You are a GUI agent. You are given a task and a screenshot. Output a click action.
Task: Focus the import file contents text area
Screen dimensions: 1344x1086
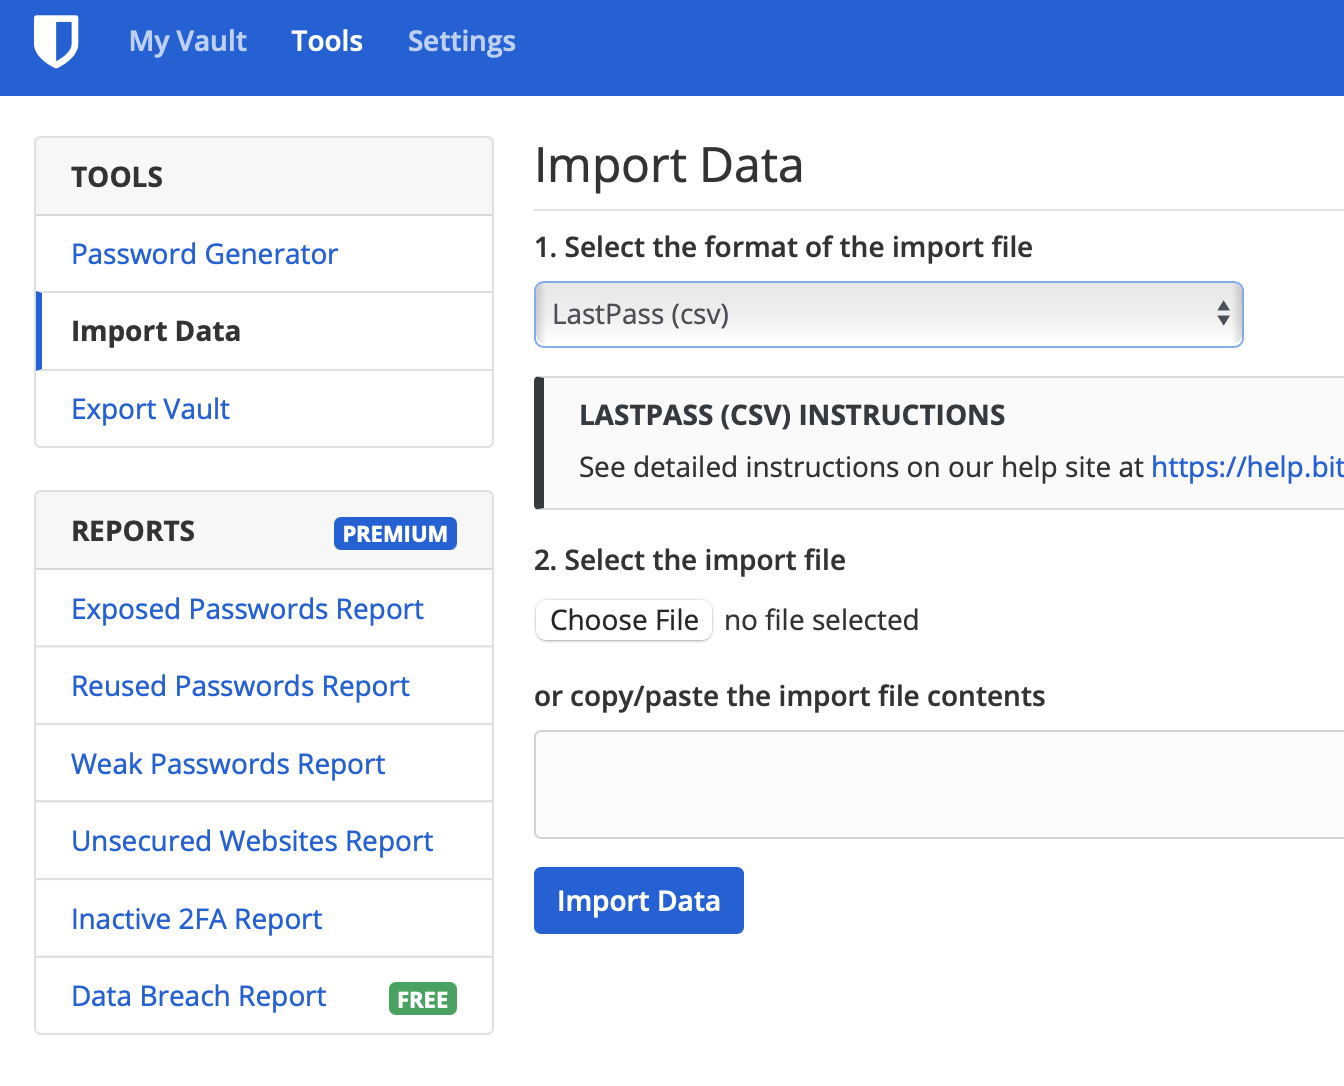(939, 784)
